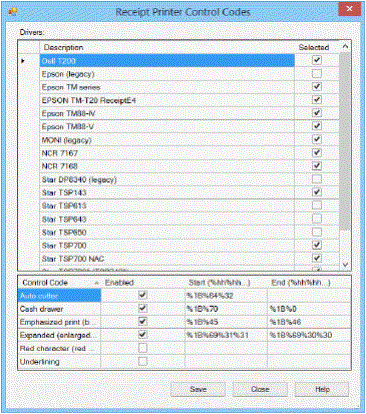This screenshot has height=414, width=366.
Task: Toggle Star TSP700 NAC Selected checkbox
Action: pyautogui.click(x=317, y=258)
